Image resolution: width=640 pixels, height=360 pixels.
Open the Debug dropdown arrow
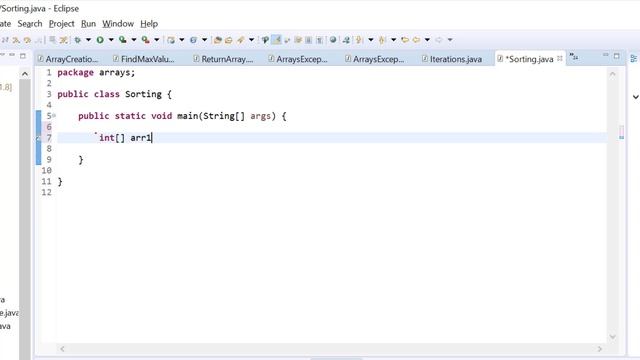(88, 40)
